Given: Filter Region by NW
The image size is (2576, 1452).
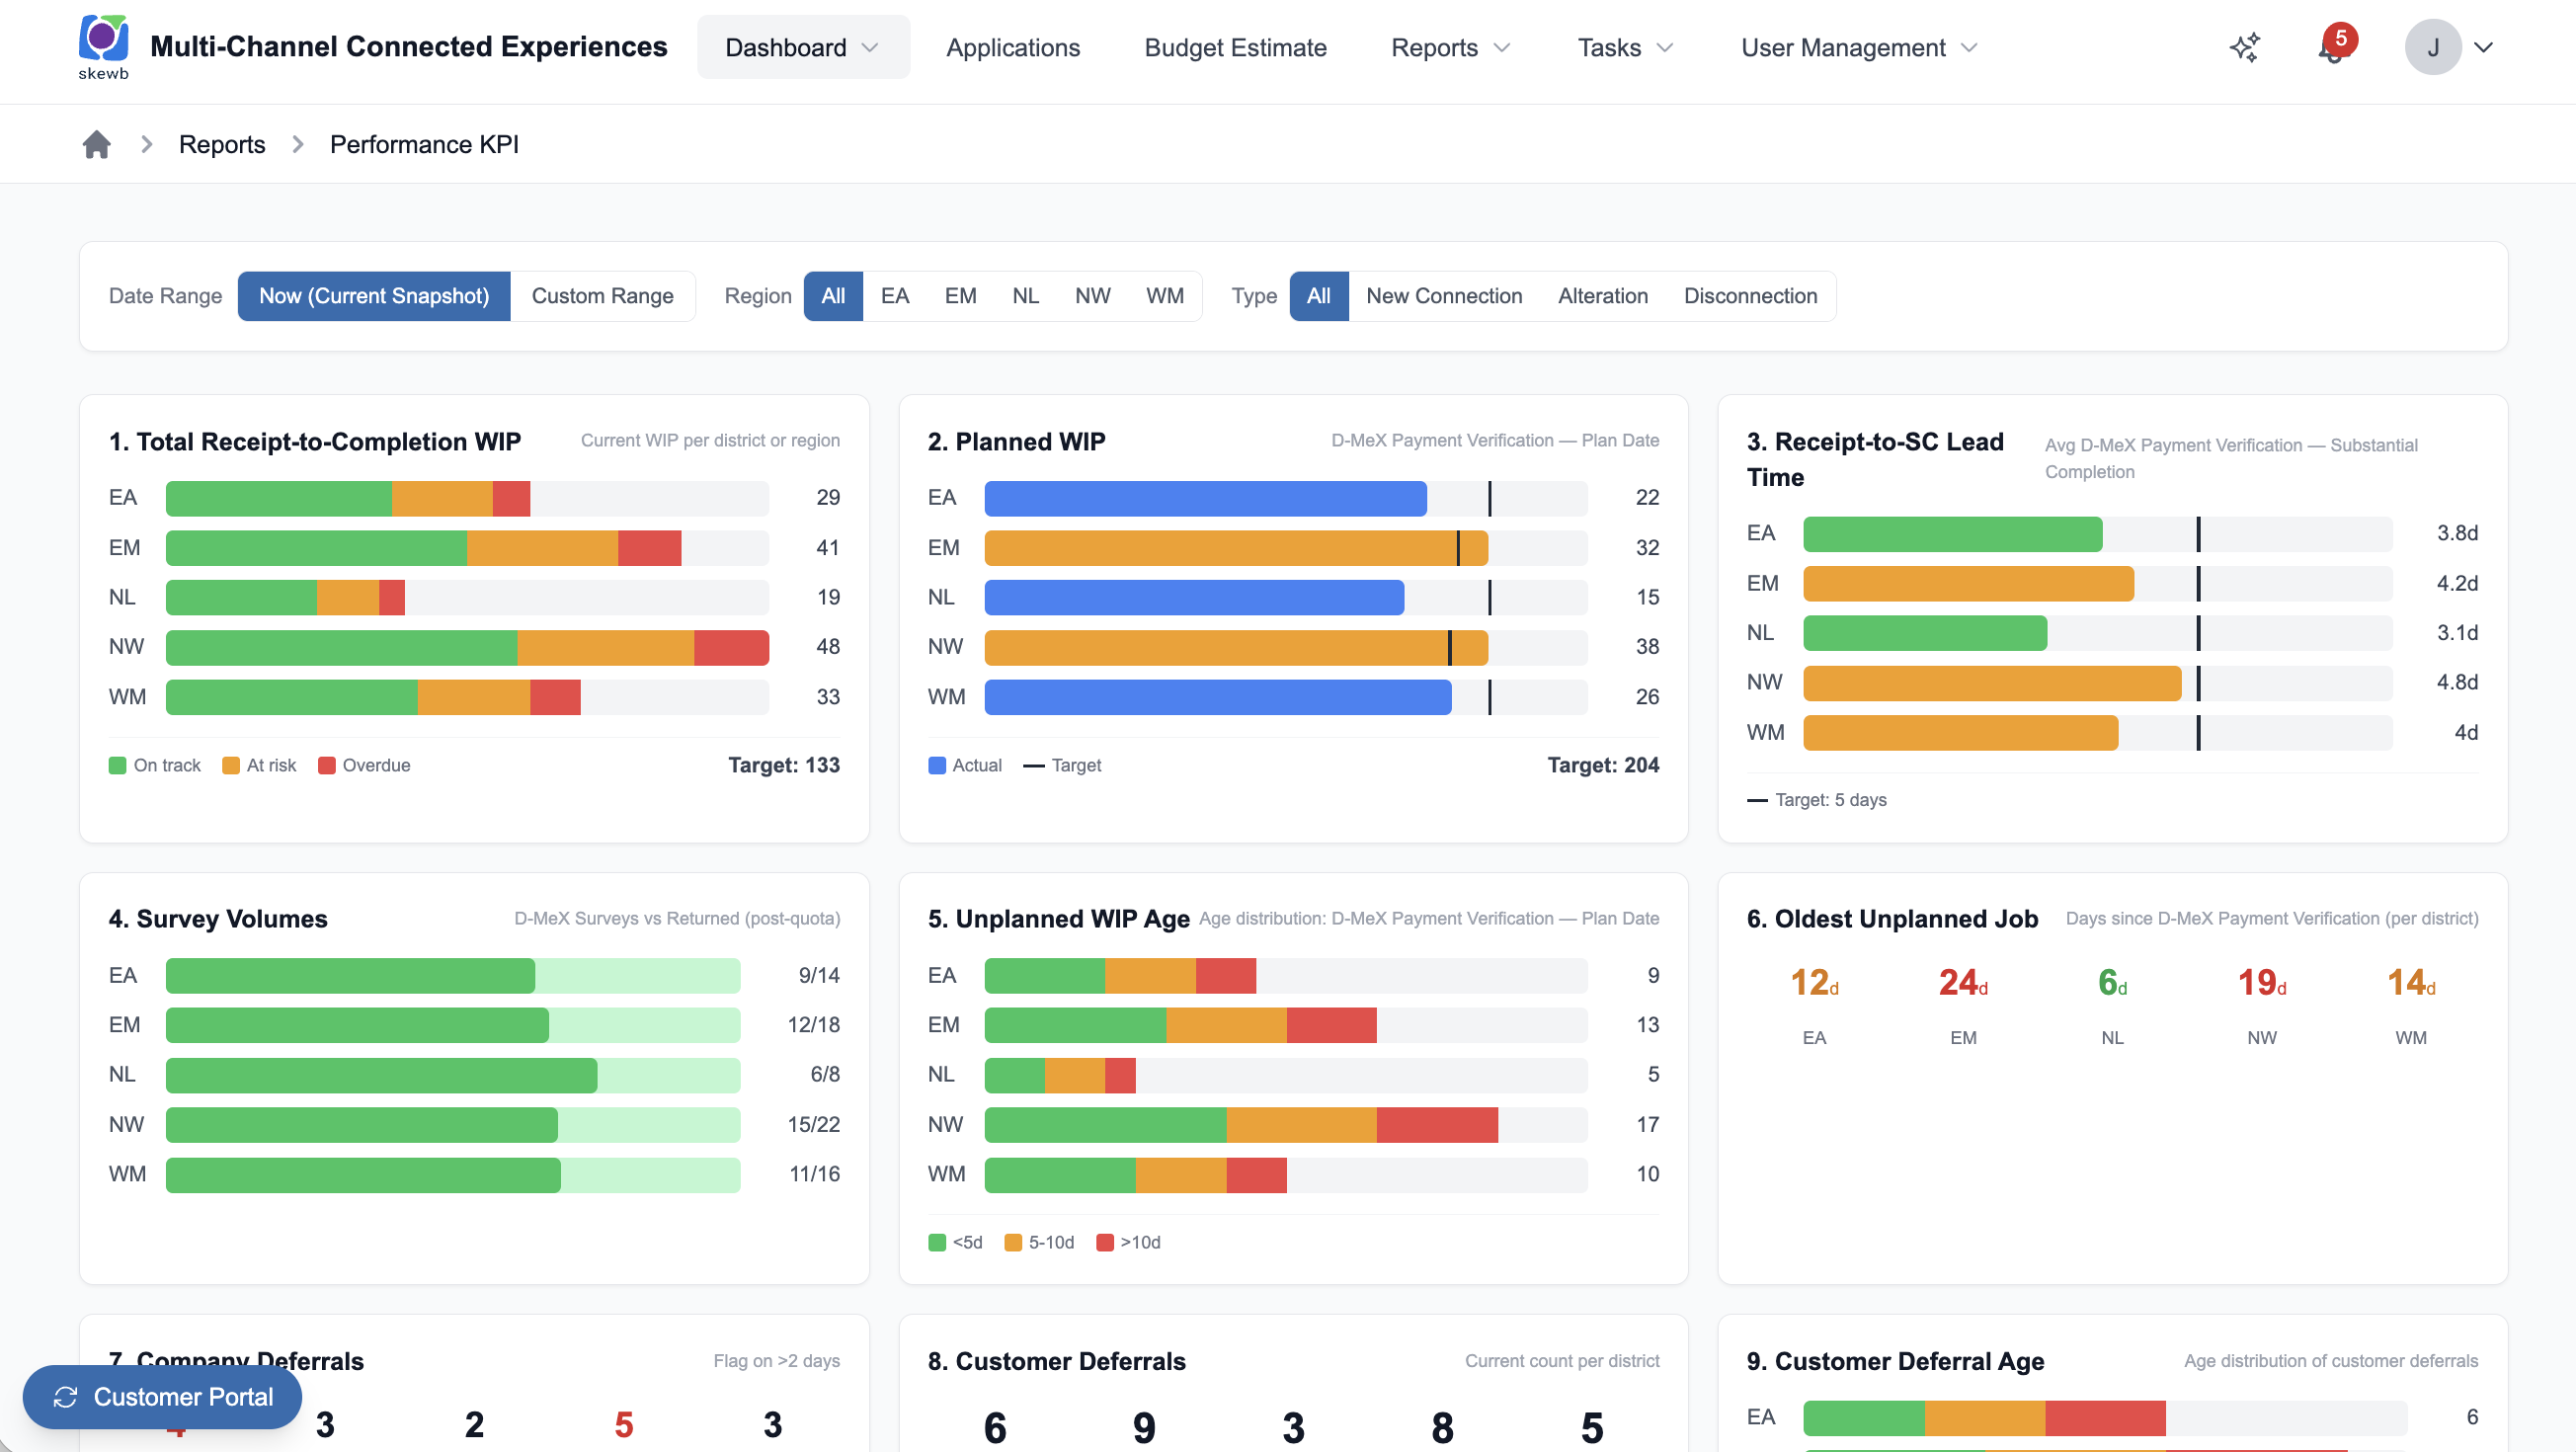Looking at the screenshot, I should (x=1092, y=296).
